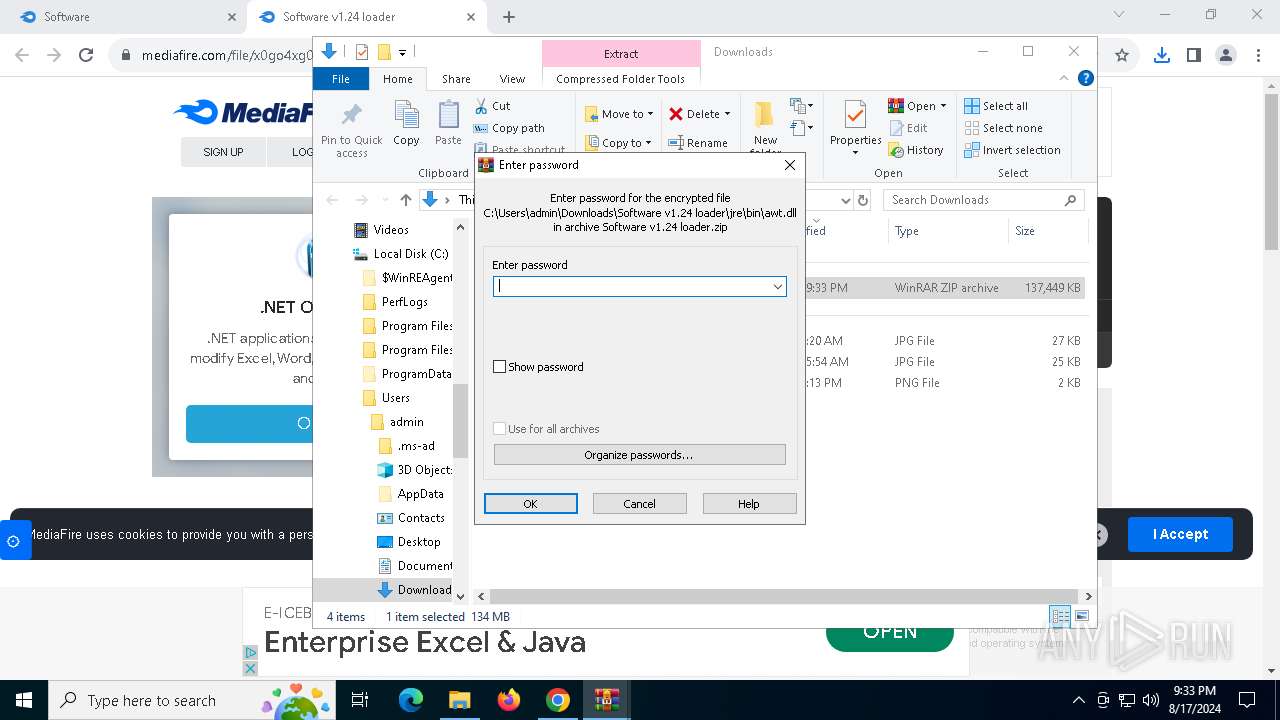The height and width of the screenshot is (720, 1280).
Task: Click the Copy icon in Clipboard group
Action: coord(406,116)
